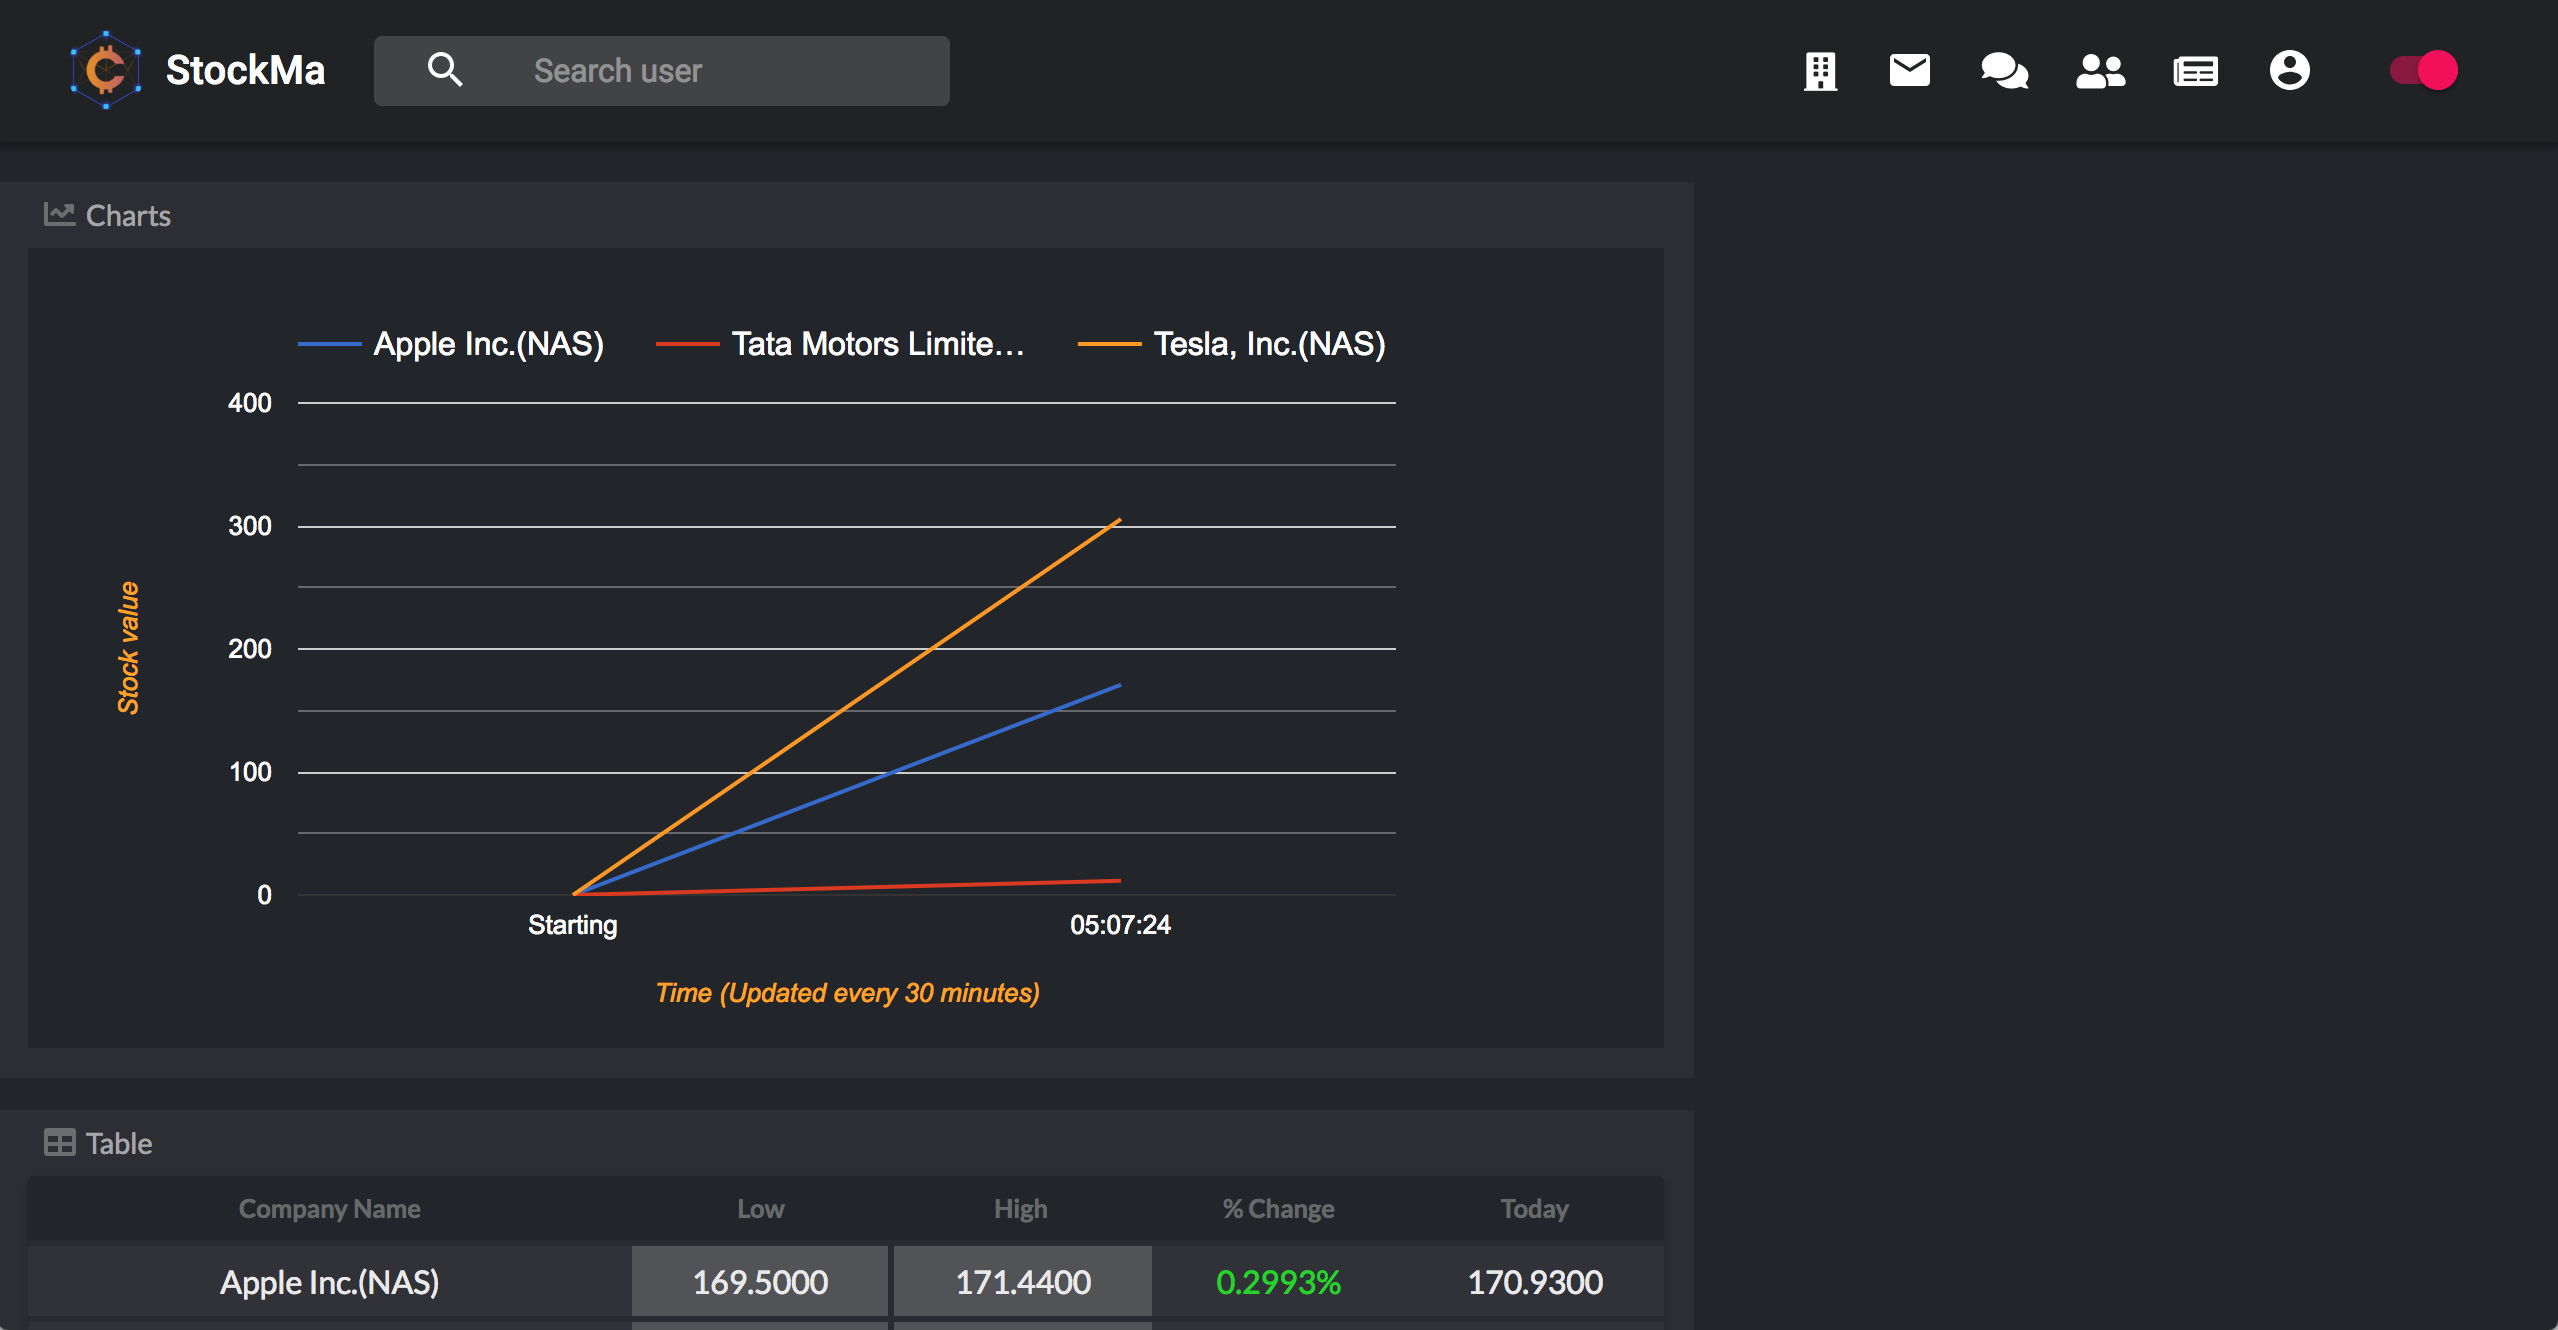Click the Stock value axis title
This screenshot has height=1330, width=2558.
click(128, 648)
